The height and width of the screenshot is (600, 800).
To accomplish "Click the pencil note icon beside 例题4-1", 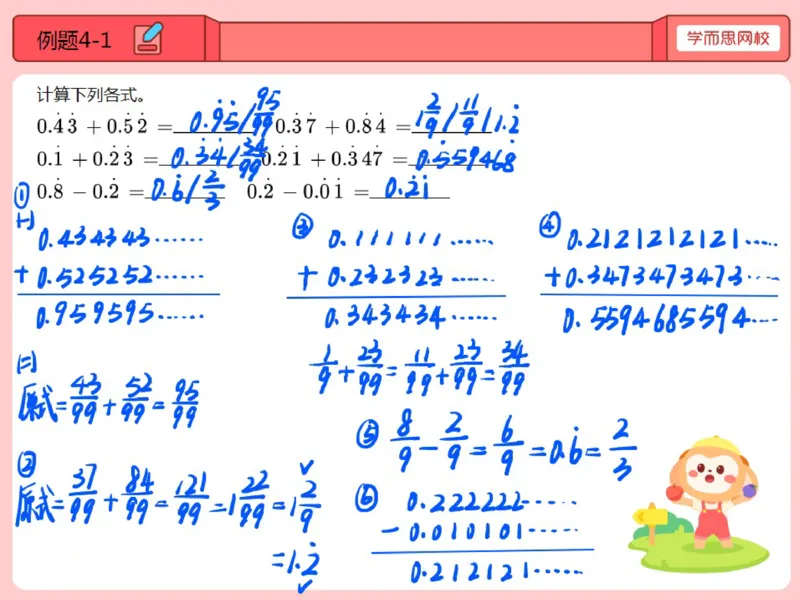I will [x=148, y=38].
